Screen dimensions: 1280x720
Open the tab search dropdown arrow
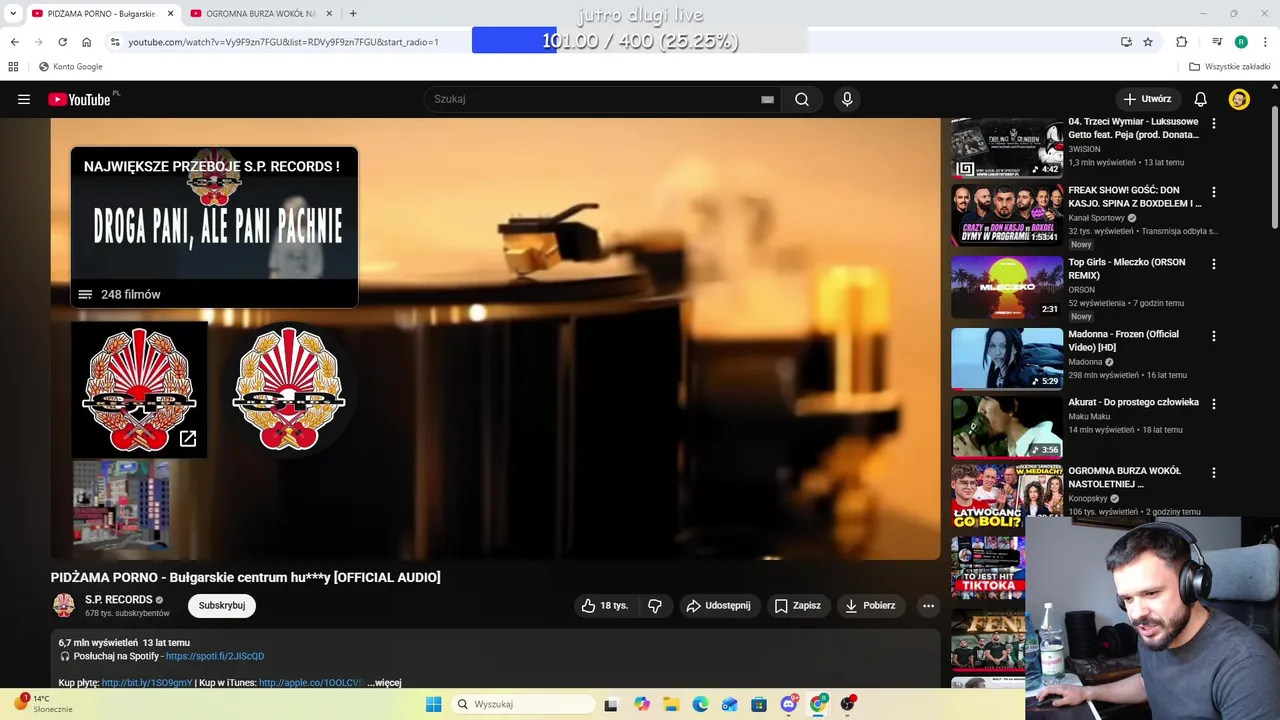(13, 13)
